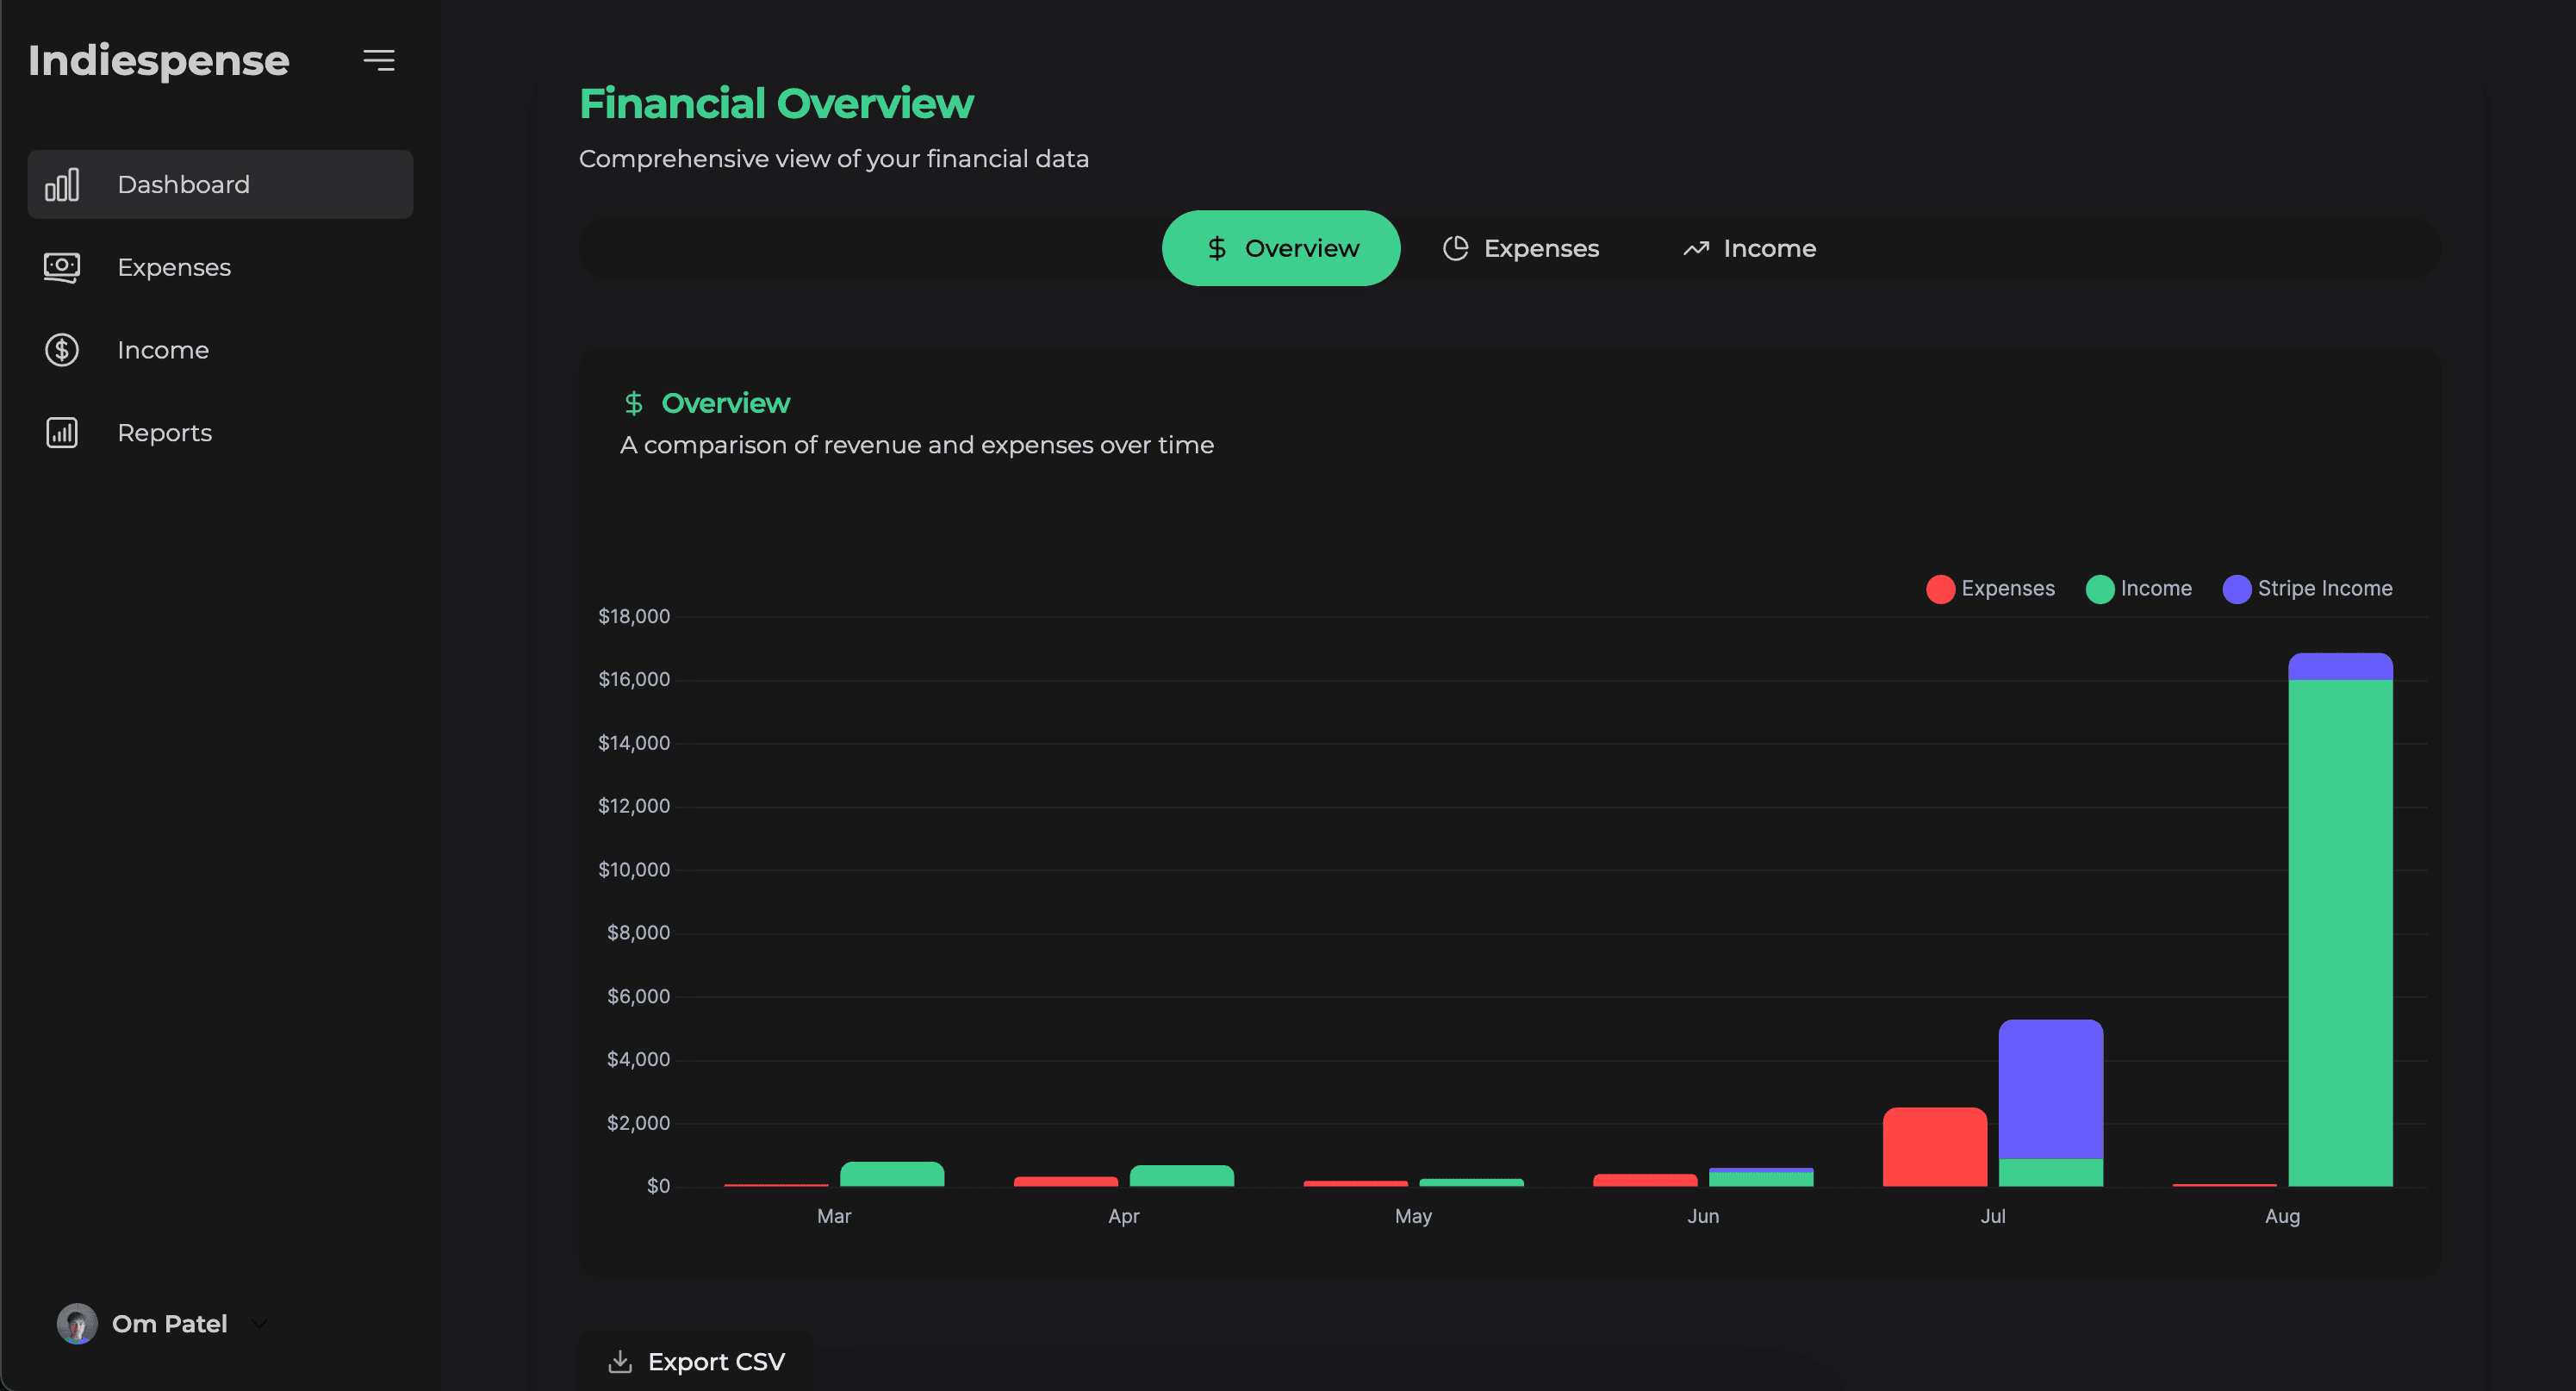
Task: Click the Dashboard bar chart icon
Action: 62,185
